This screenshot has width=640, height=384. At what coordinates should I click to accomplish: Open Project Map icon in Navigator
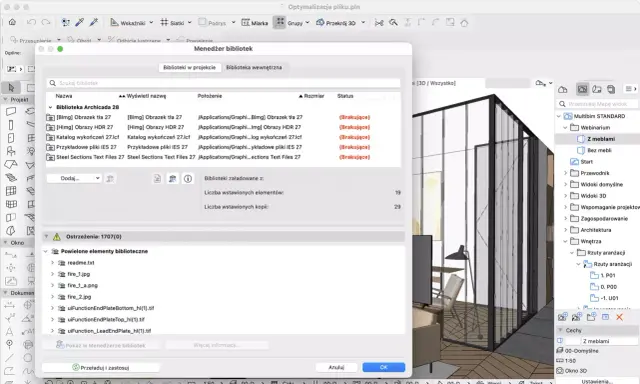coord(563,89)
